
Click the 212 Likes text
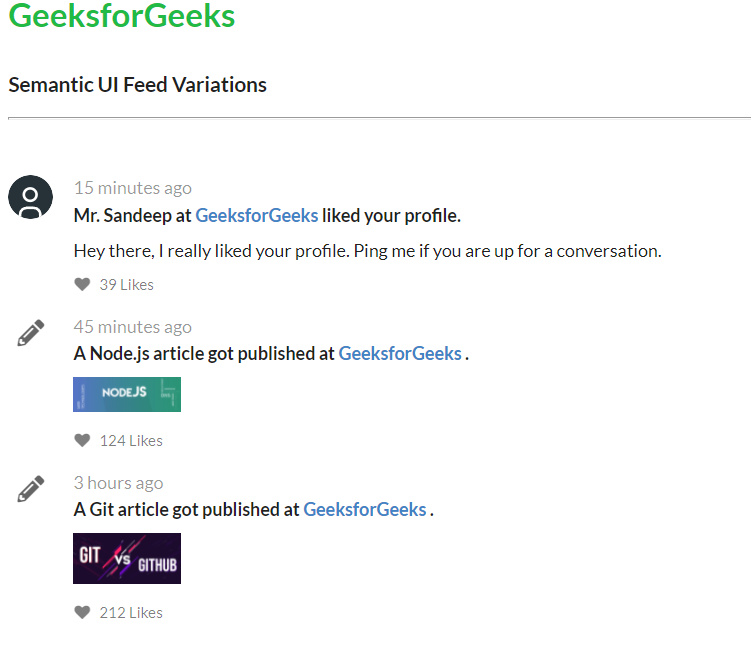(x=131, y=613)
